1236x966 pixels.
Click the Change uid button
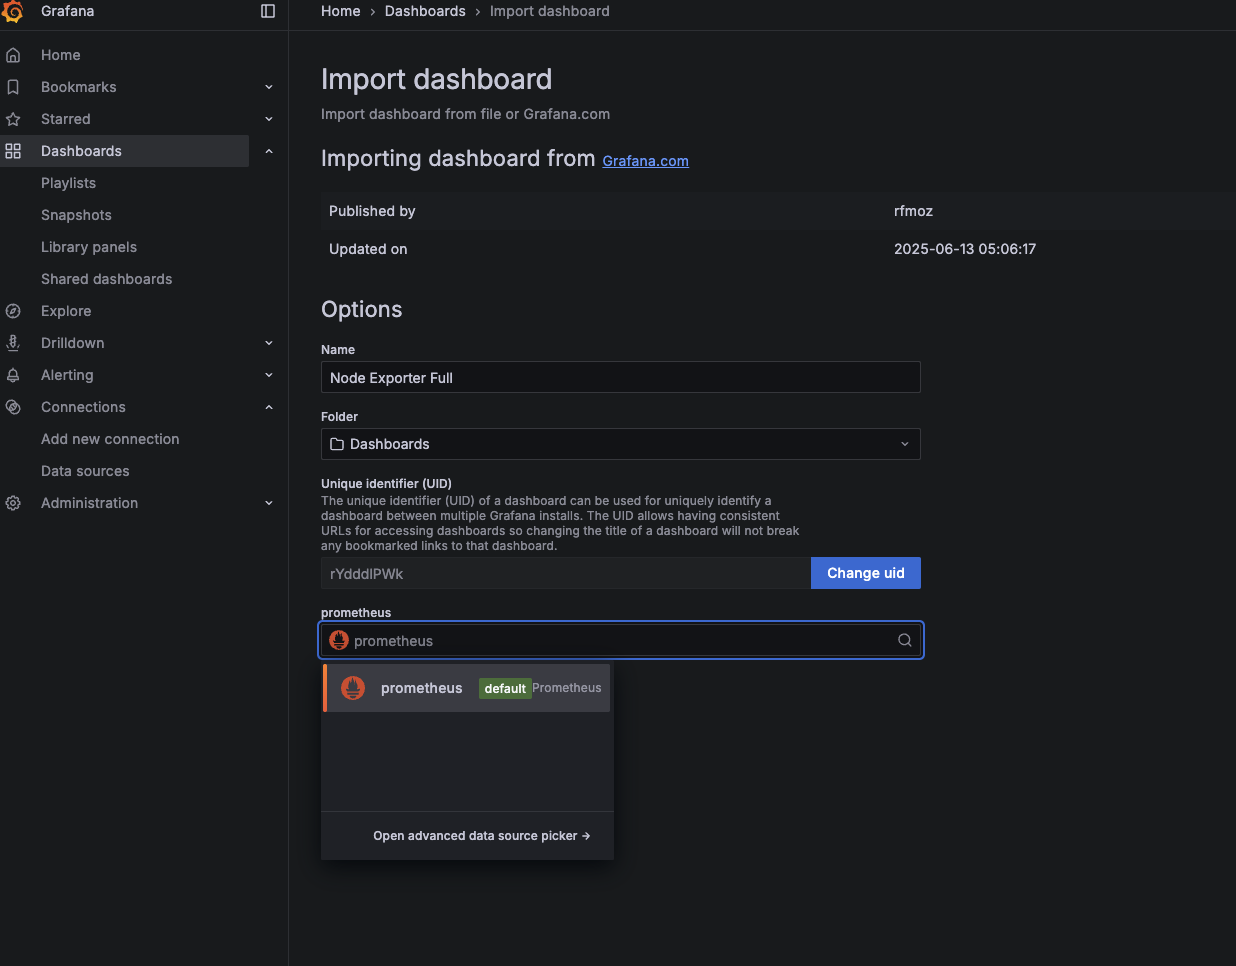866,573
